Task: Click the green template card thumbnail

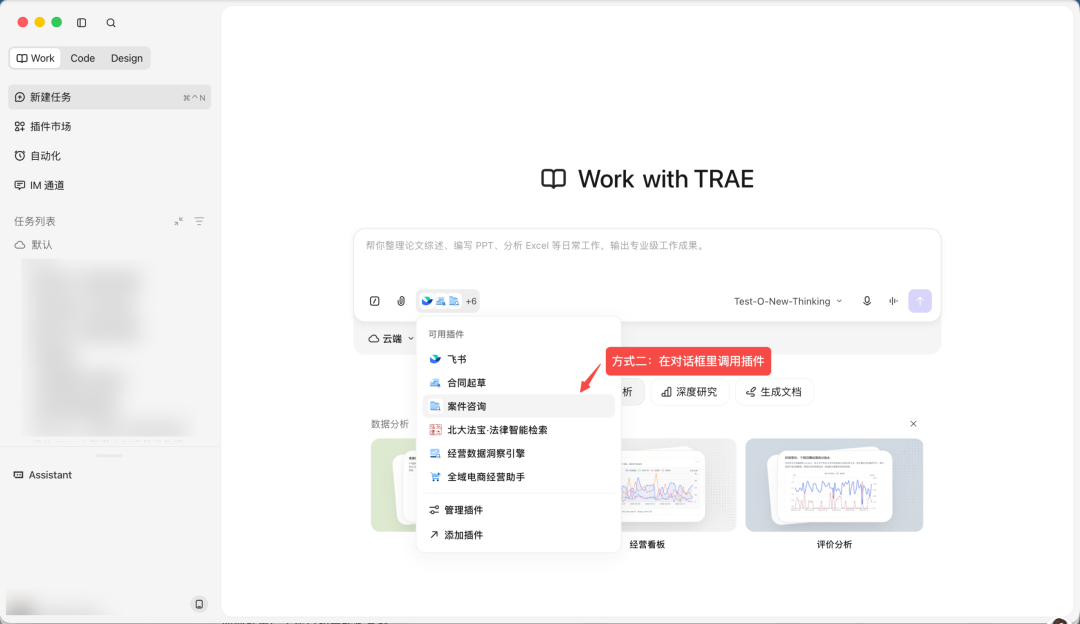Action: [x=393, y=485]
